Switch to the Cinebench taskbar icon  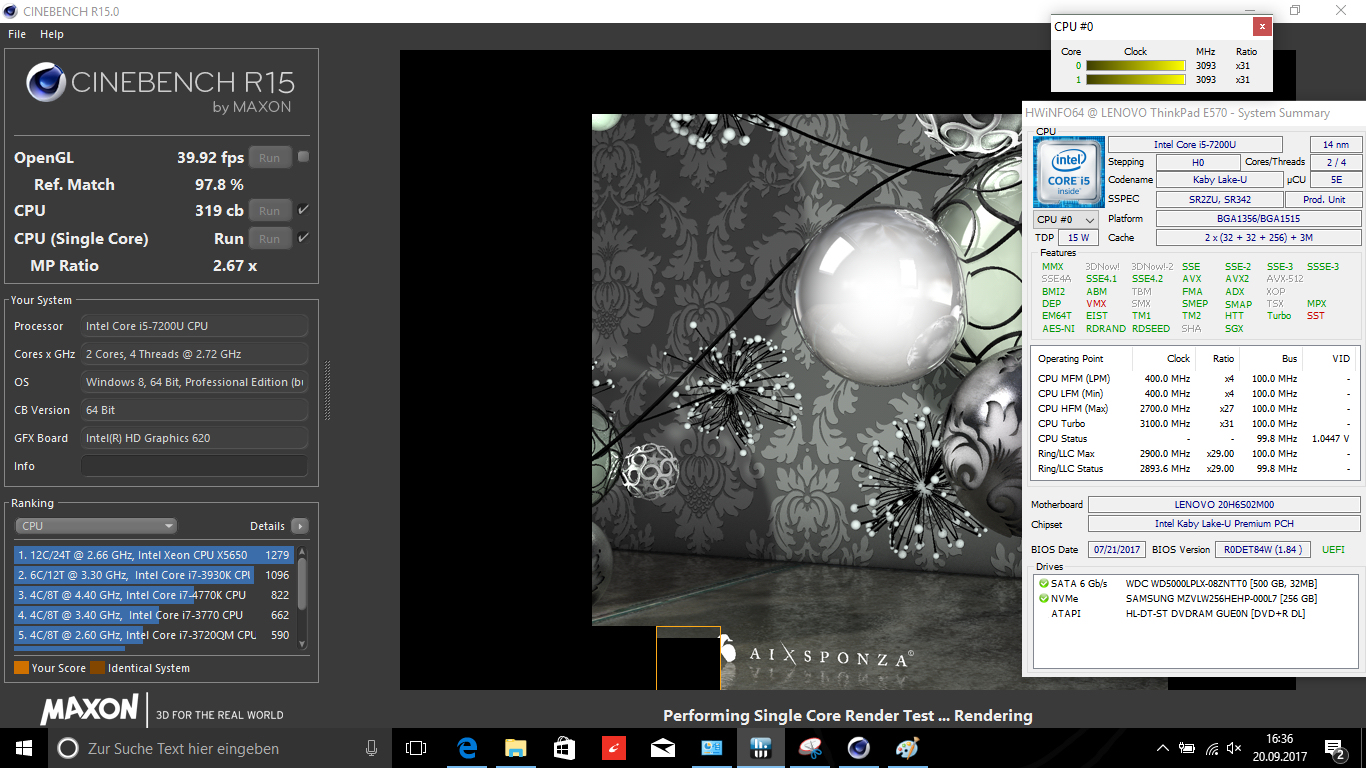click(x=858, y=748)
